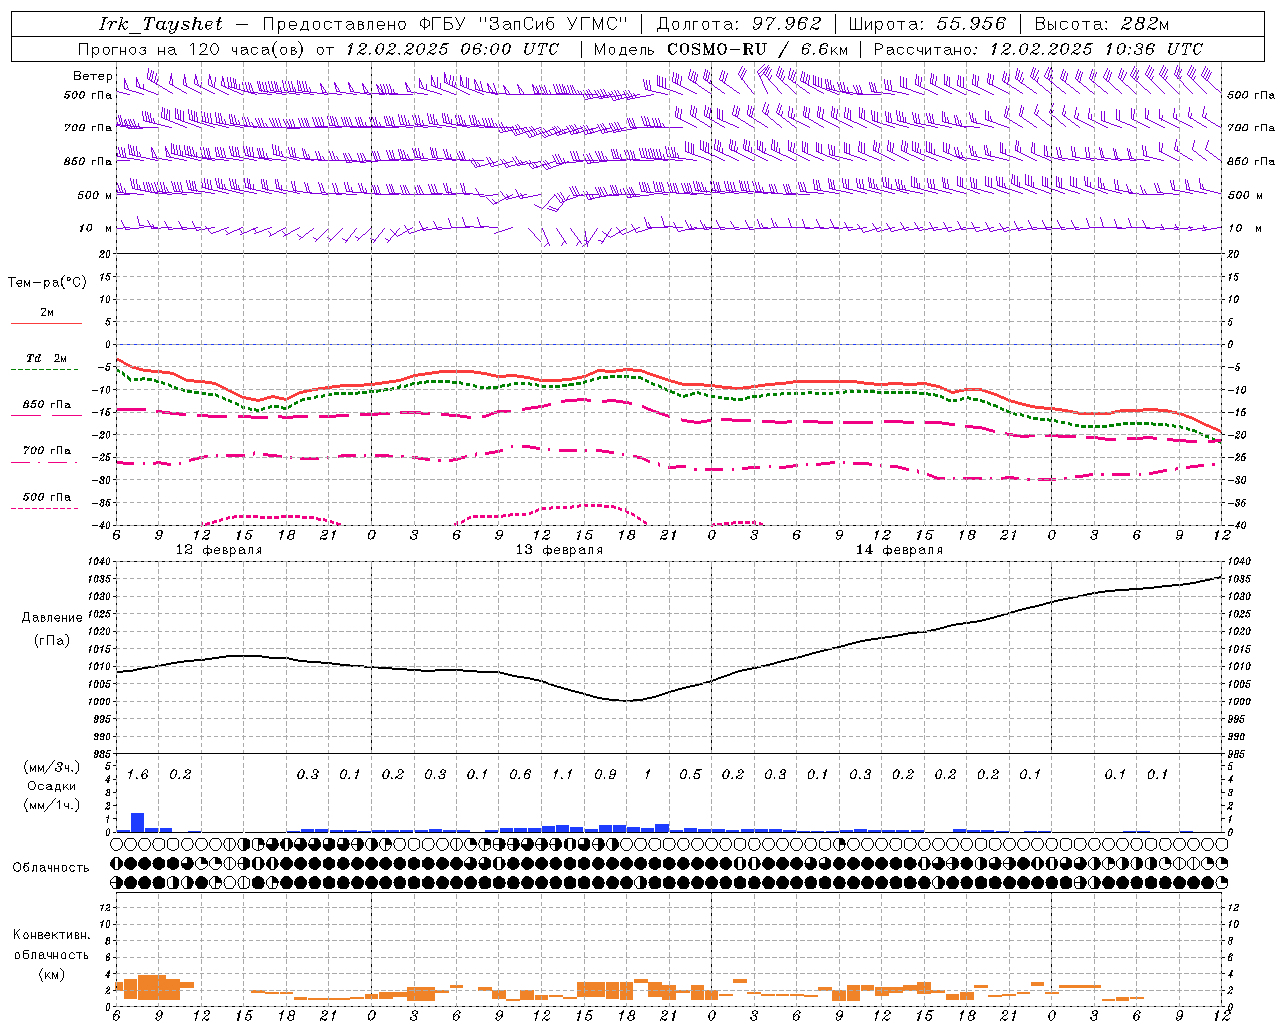Click the precipitation value 0.6
The image size is (1280, 1024).
coord(520,775)
